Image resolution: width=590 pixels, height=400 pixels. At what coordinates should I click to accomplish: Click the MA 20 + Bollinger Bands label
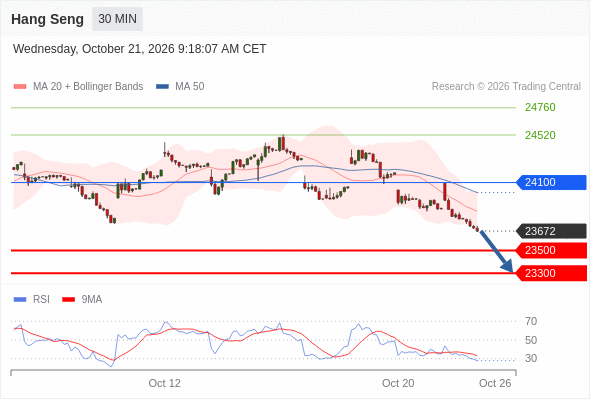[88, 87]
